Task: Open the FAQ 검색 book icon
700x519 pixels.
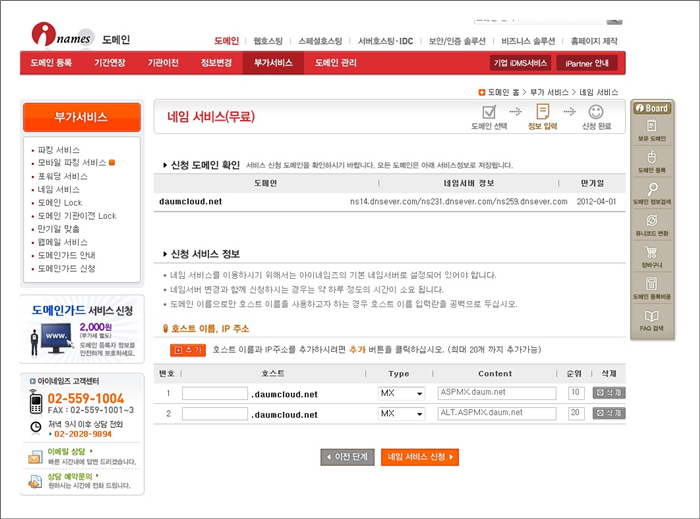Action: [652, 320]
